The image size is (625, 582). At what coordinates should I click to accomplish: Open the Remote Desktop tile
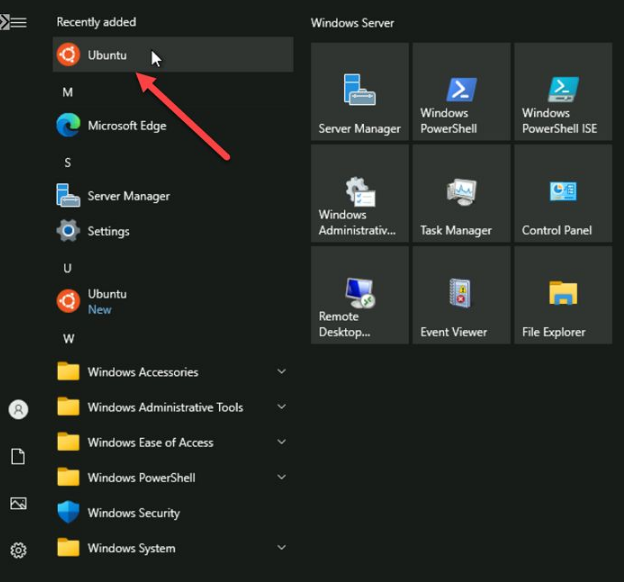point(360,295)
